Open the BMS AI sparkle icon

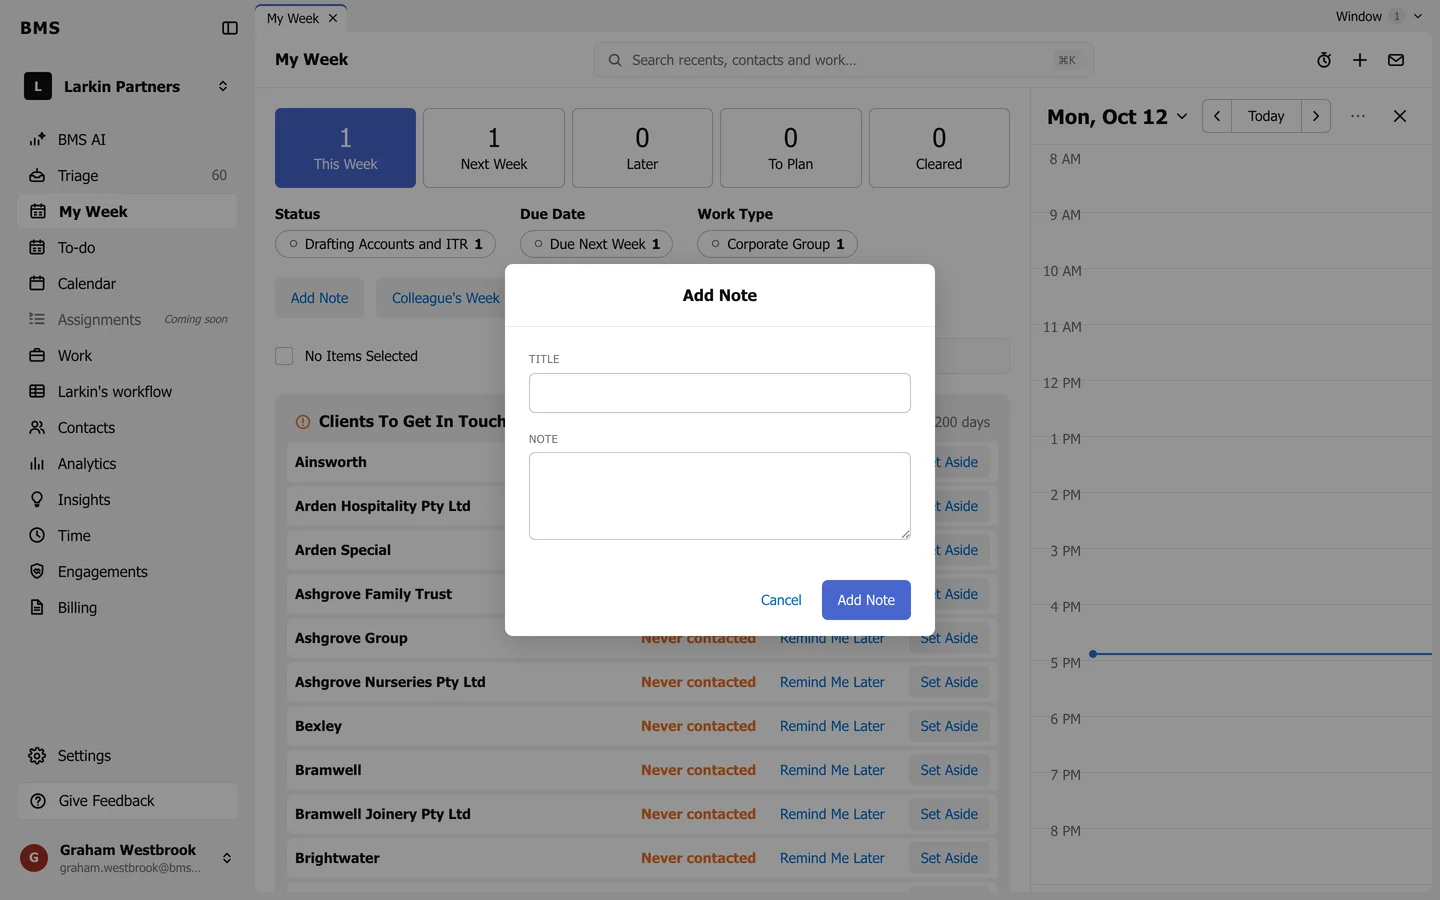[x=37, y=140]
